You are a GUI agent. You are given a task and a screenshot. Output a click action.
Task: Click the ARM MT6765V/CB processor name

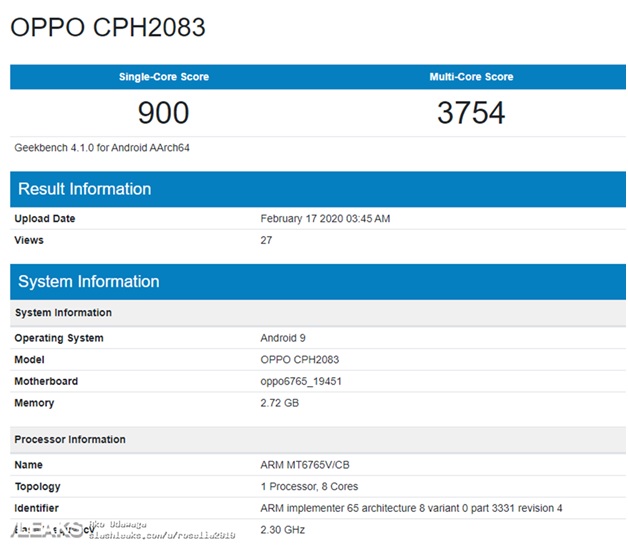pyautogui.click(x=305, y=465)
